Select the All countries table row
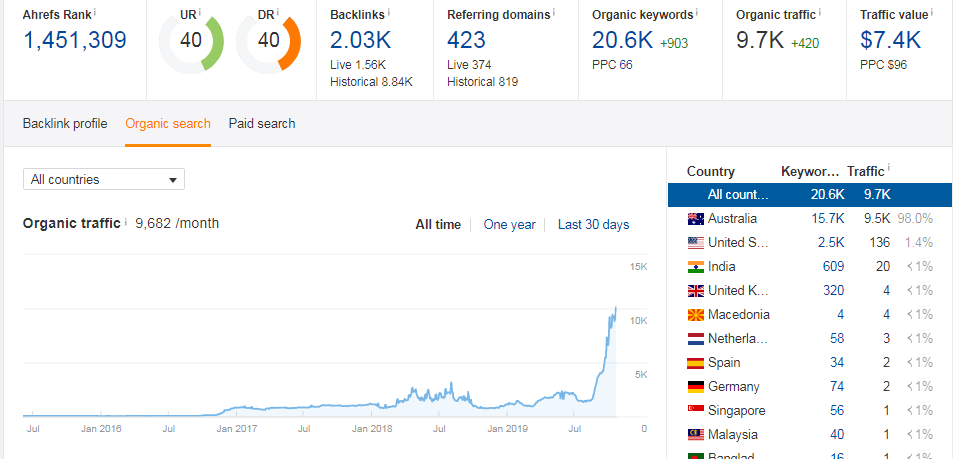The height and width of the screenshot is (459, 967). pos(810,194)
